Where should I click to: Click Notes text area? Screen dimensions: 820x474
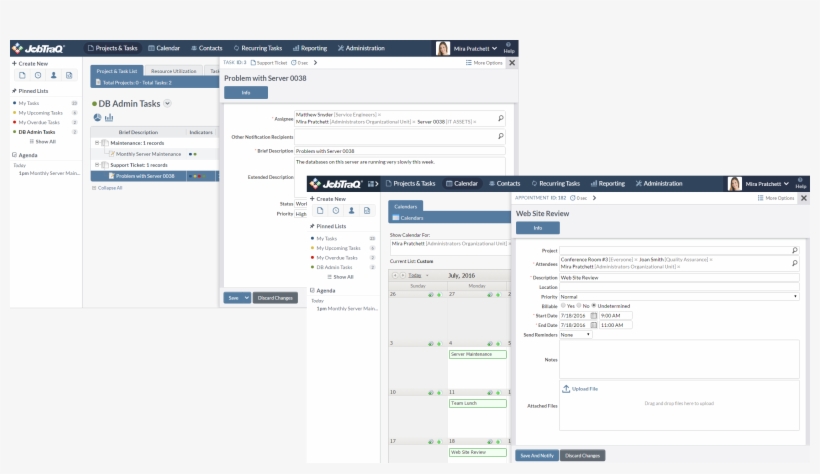tap(679, 359)
